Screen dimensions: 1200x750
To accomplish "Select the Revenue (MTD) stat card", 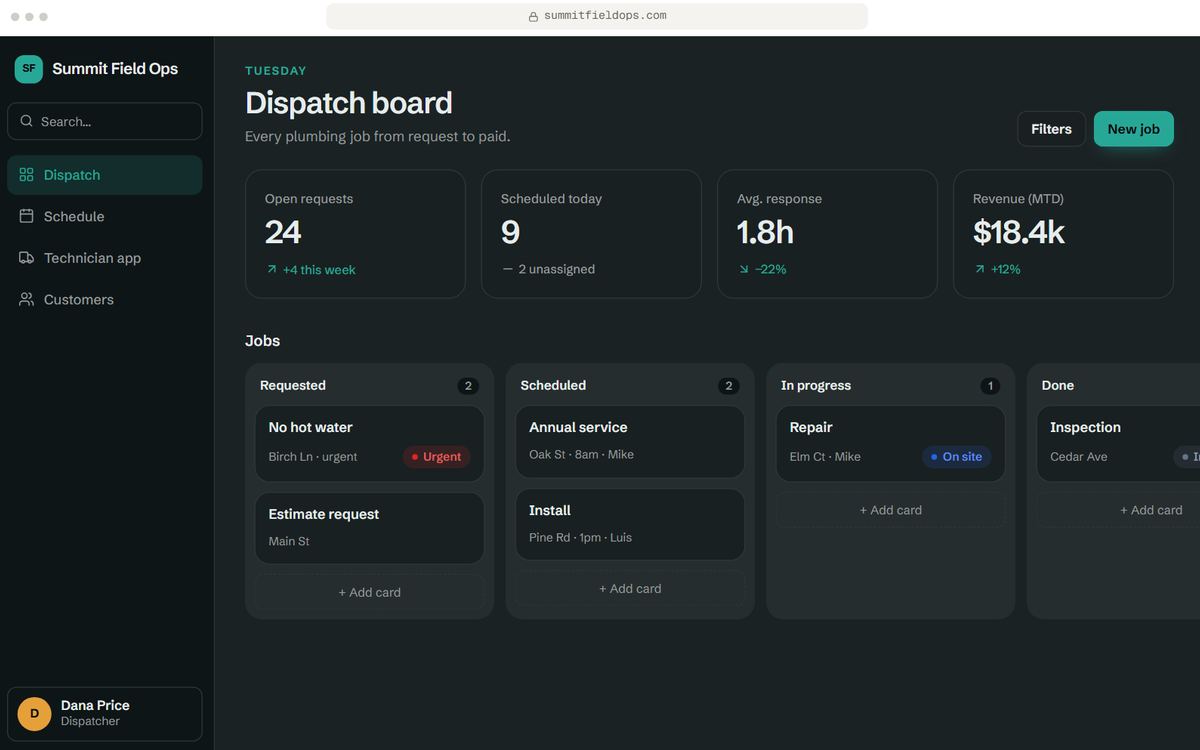I will (1063, 234).
